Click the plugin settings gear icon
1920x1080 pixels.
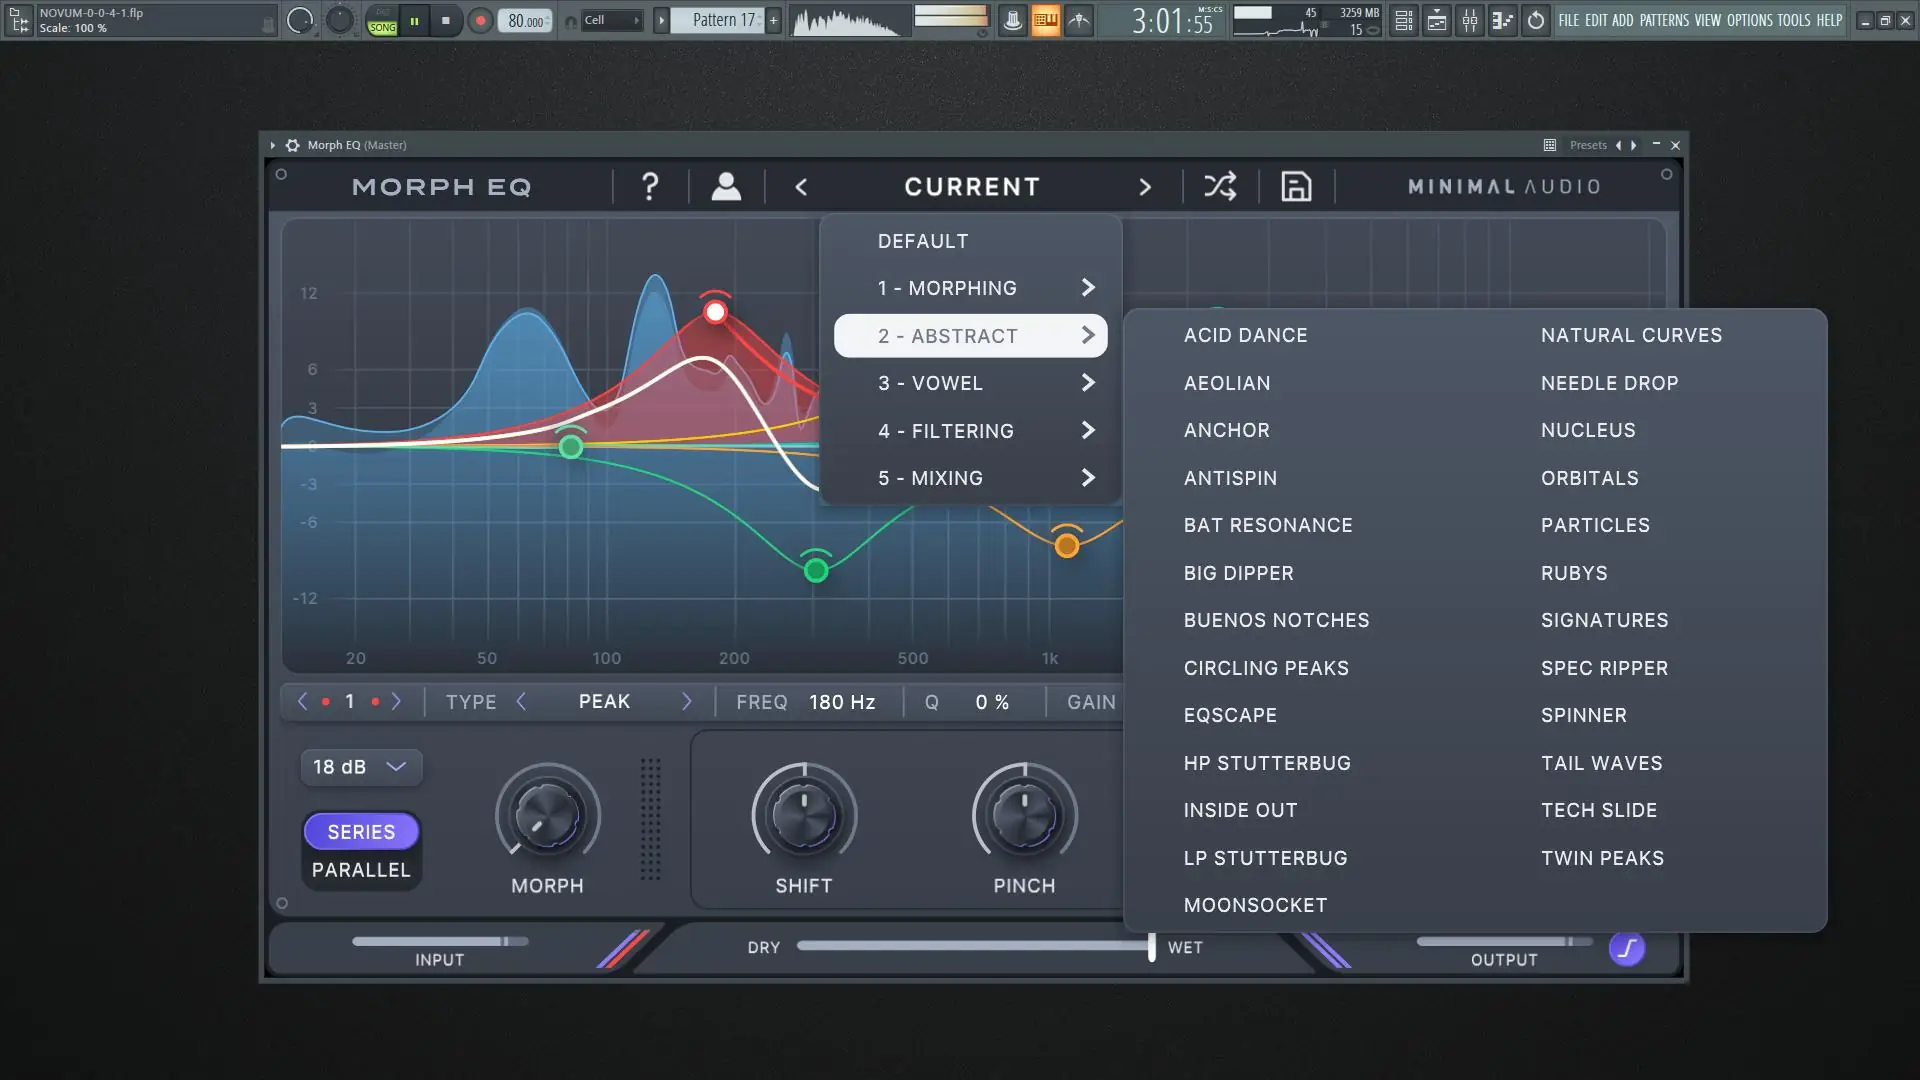(292, 145)
